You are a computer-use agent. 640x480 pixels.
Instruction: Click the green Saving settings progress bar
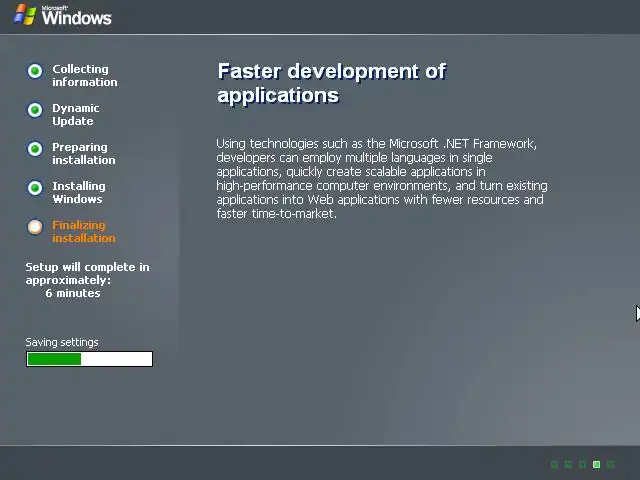click(89, 359)
